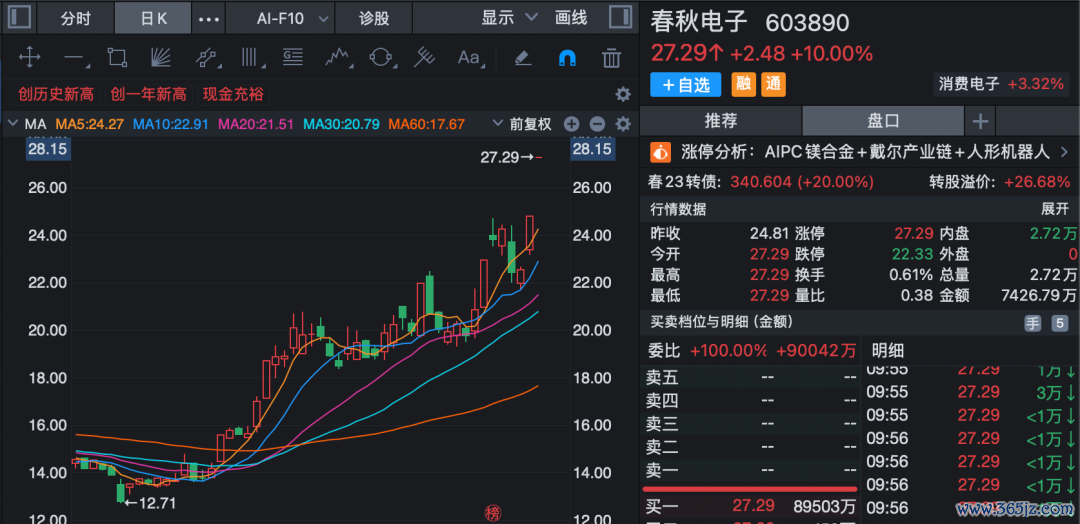Click the 画线 drawing button

571,18
